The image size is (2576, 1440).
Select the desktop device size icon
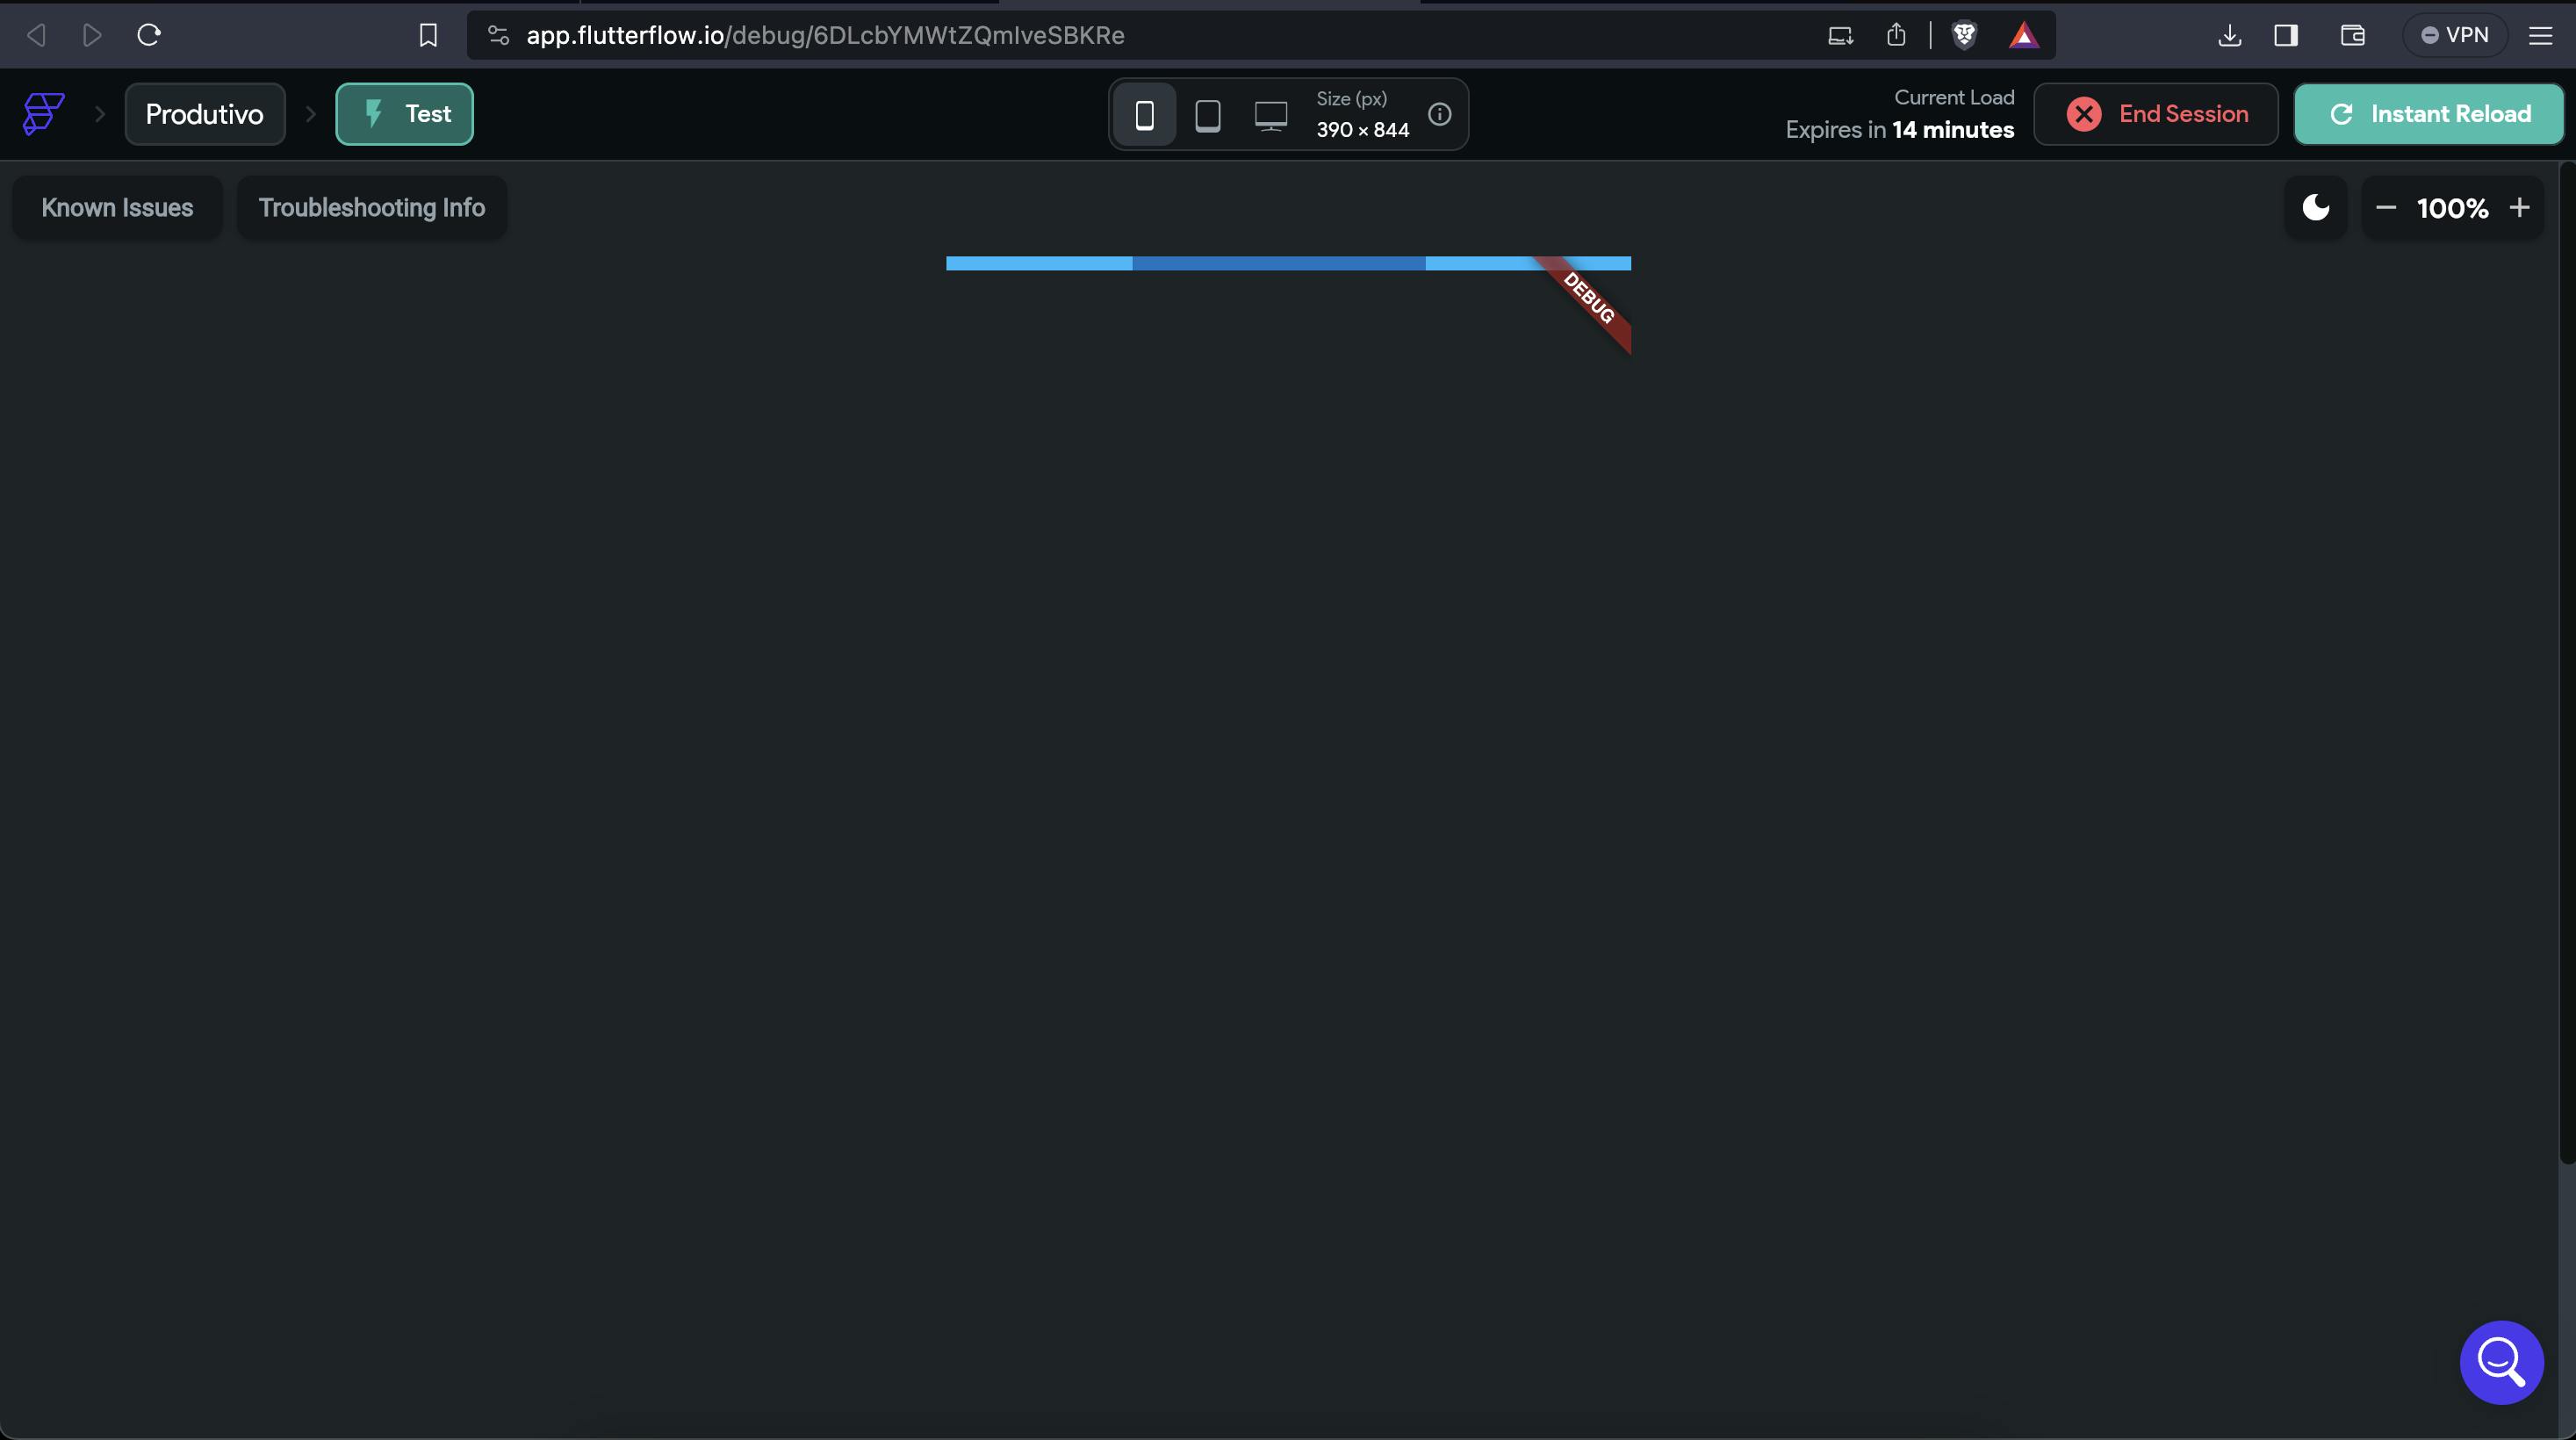[x=1271, y=115]
